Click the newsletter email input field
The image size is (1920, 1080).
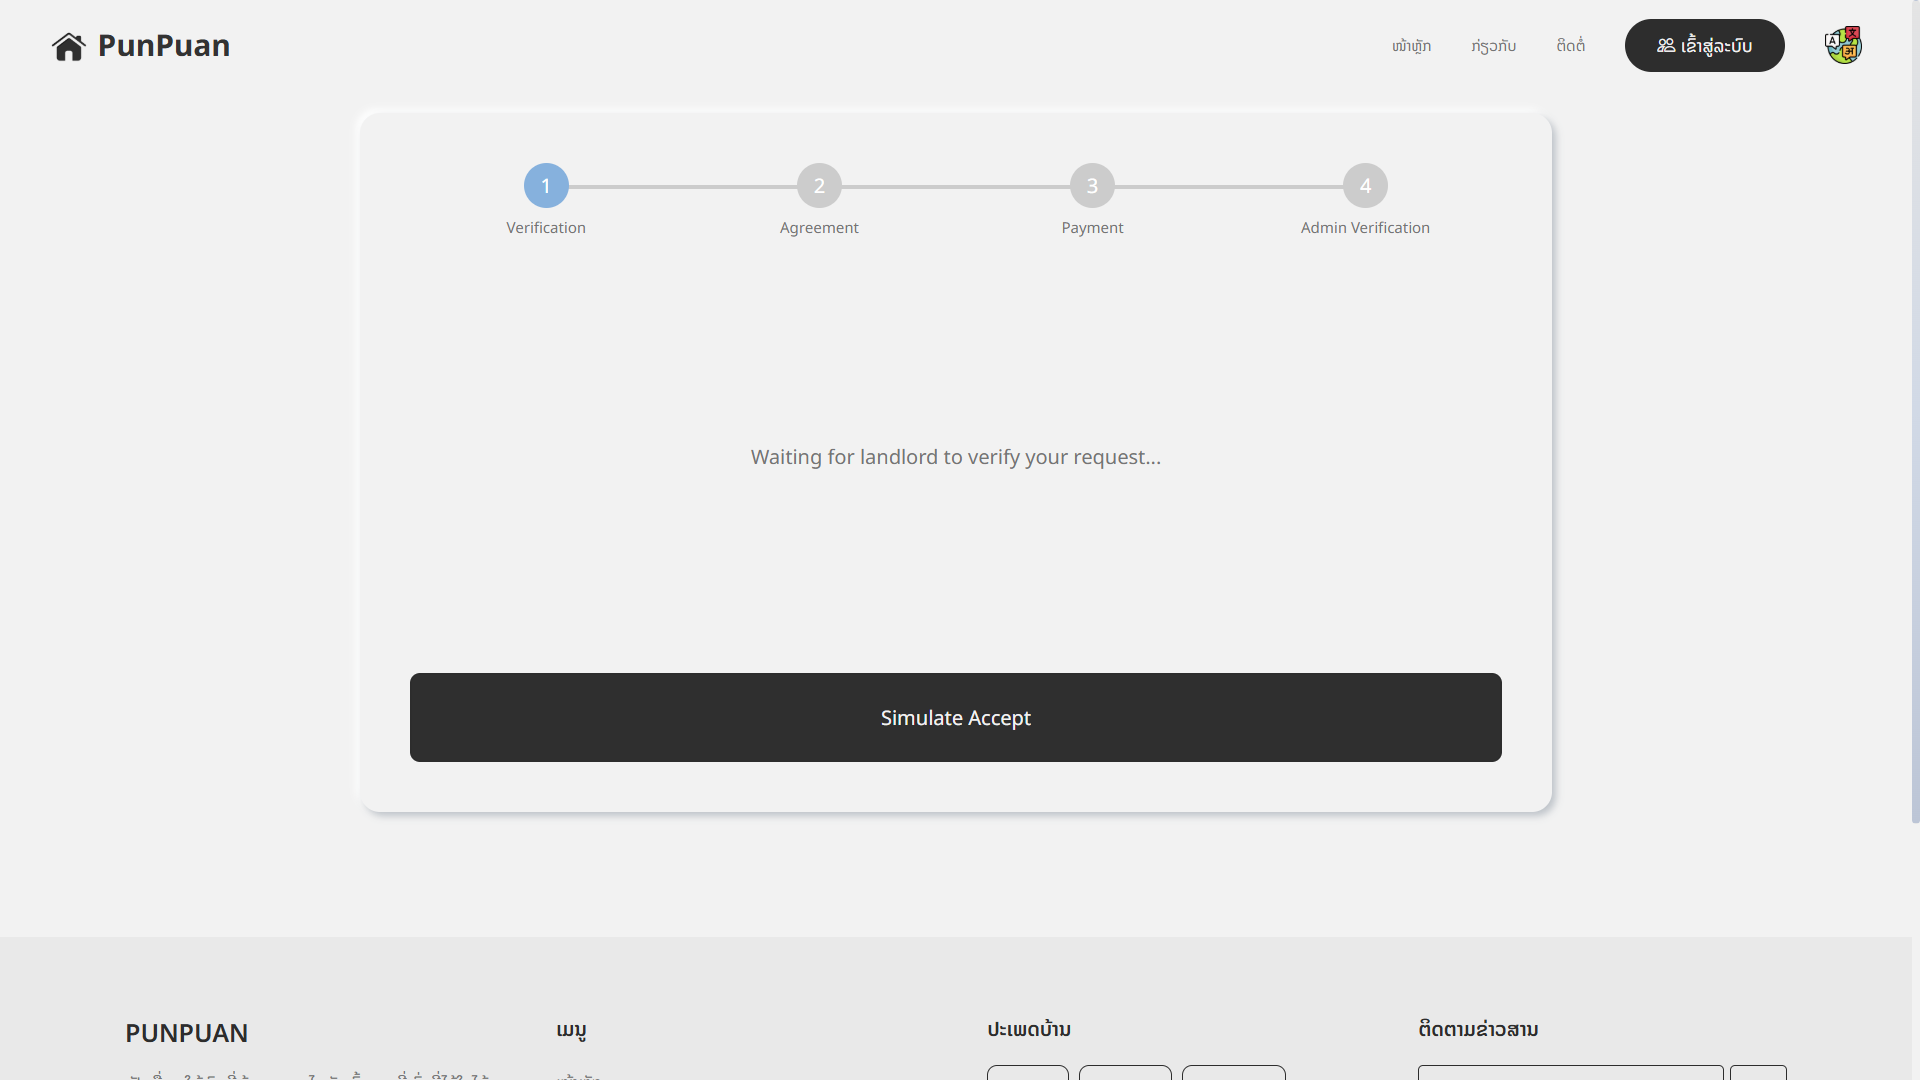coord(1570,1073)
